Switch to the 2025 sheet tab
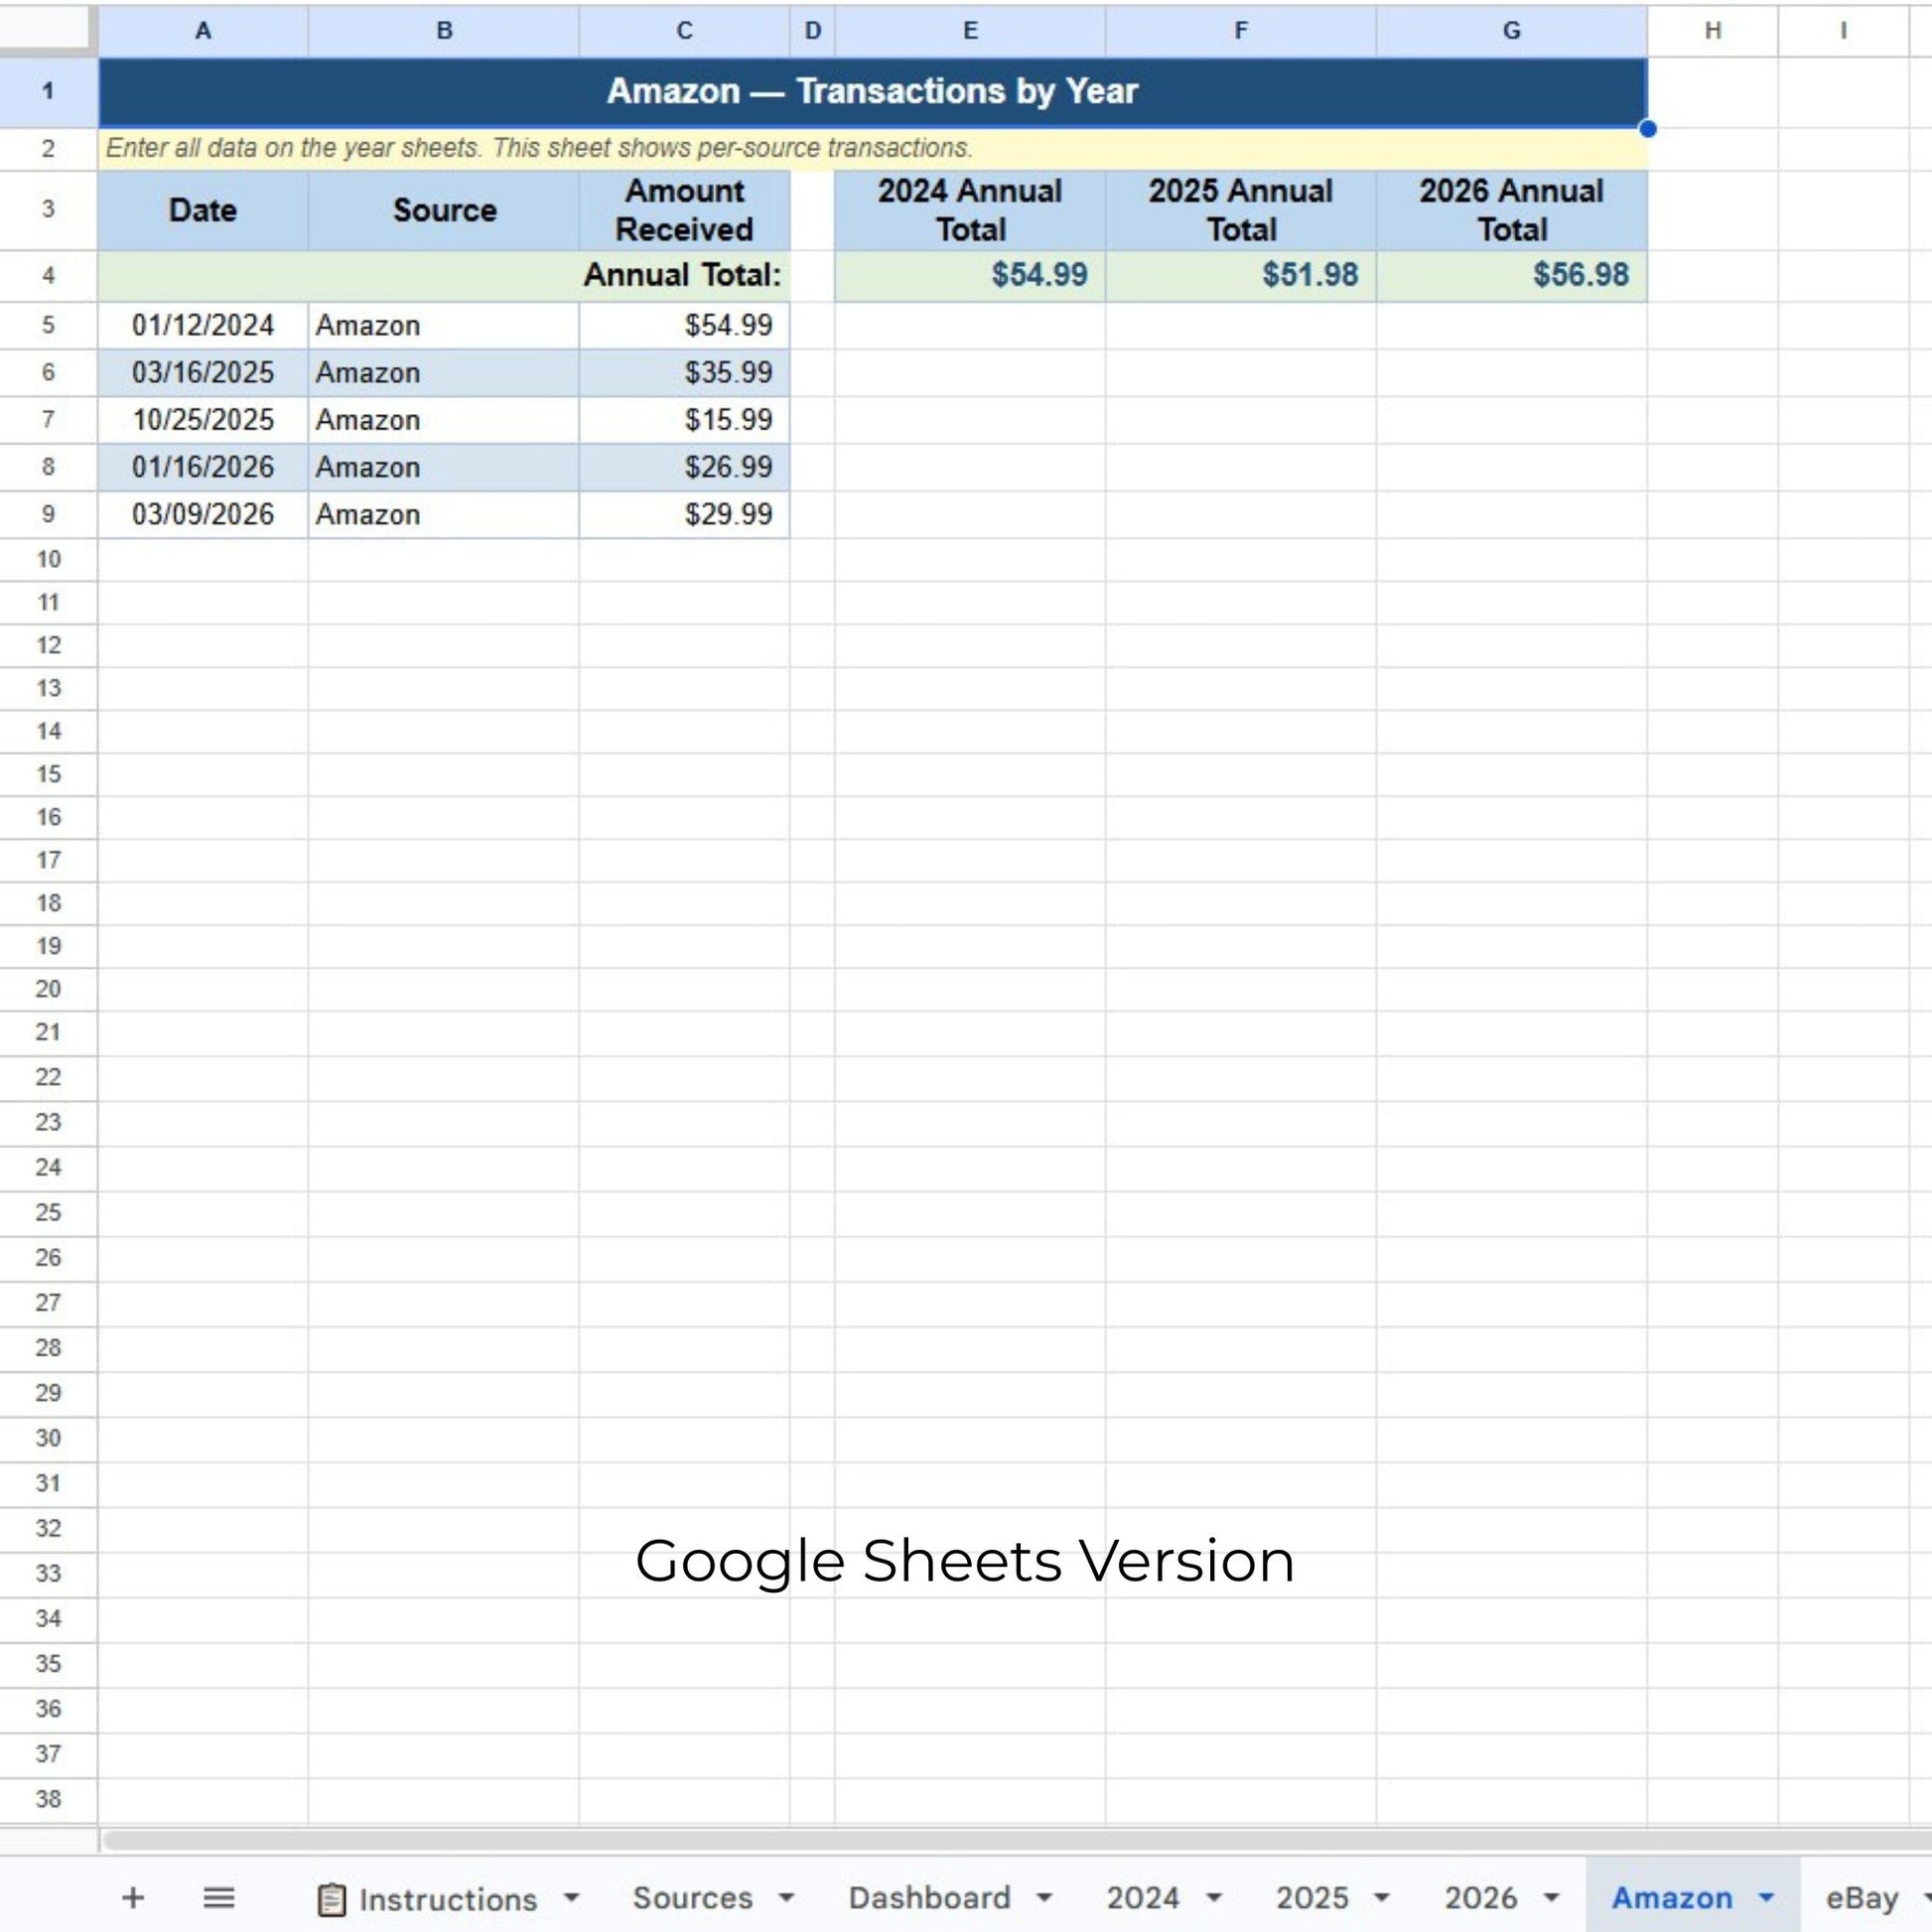The height and width of the screenshot is (1932, 1932). 1312,1897
